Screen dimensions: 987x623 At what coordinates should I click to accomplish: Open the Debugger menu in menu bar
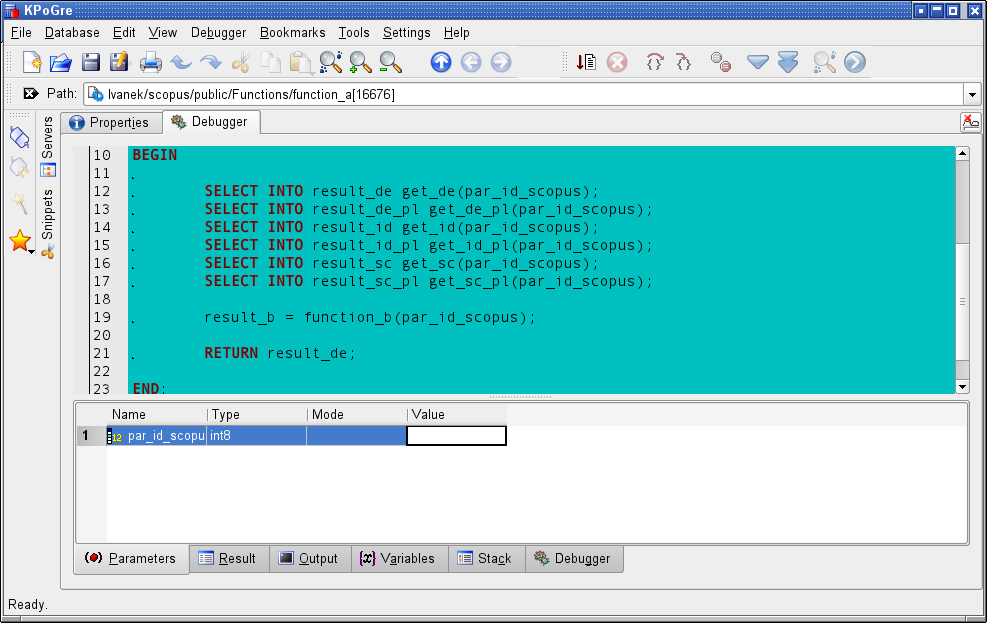click(x=218, y=32)
